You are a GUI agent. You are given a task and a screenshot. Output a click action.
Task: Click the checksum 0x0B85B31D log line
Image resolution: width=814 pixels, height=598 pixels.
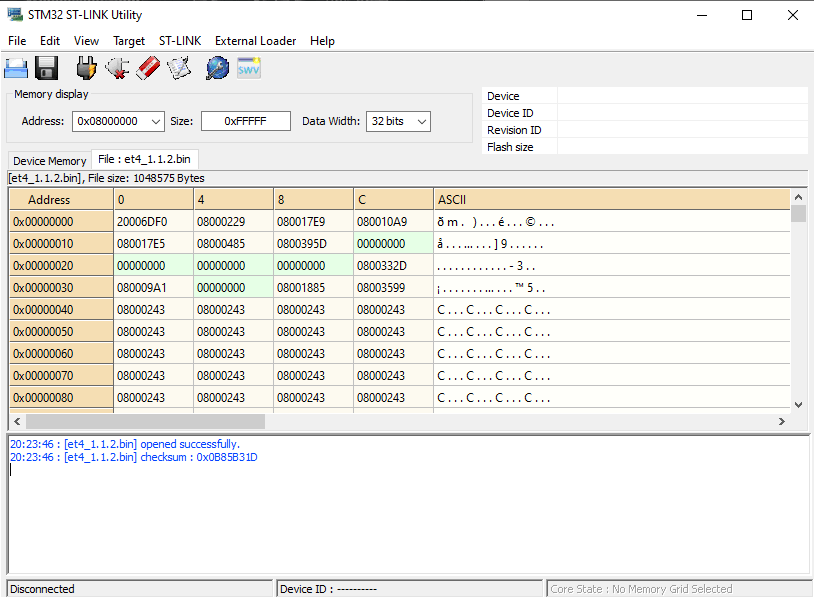coord(134,457)
